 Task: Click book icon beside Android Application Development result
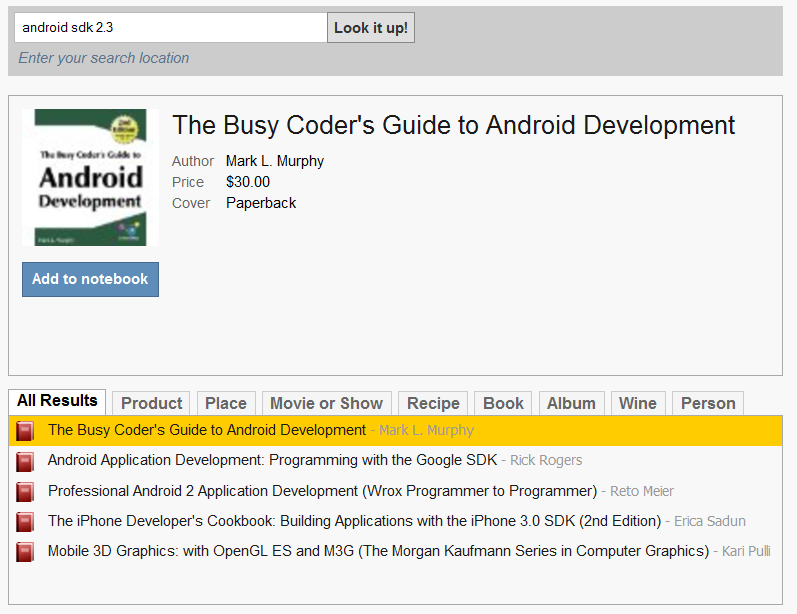(25, 462)
